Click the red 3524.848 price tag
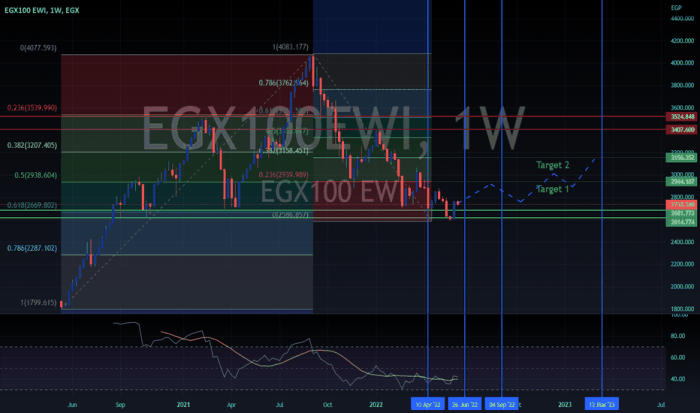This screenshot has width=700, height=413. click(x=681, y=117)
